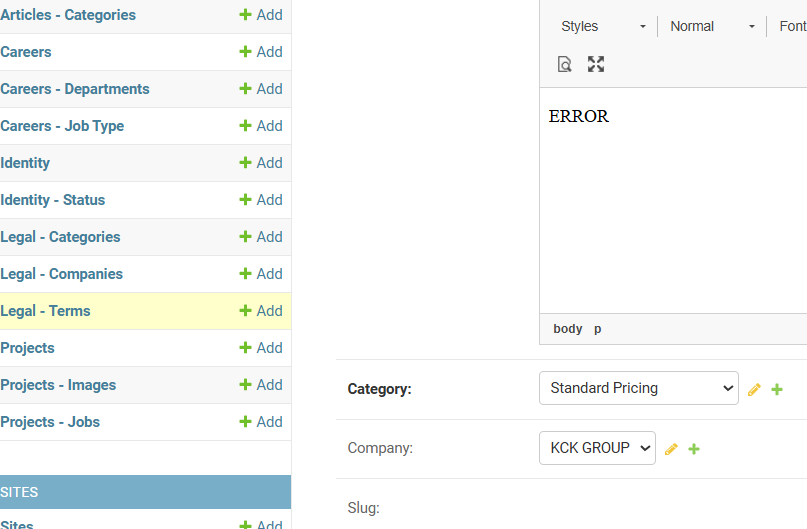Select the body element in editor path bar
807x529 pixels.
[567, 329]
